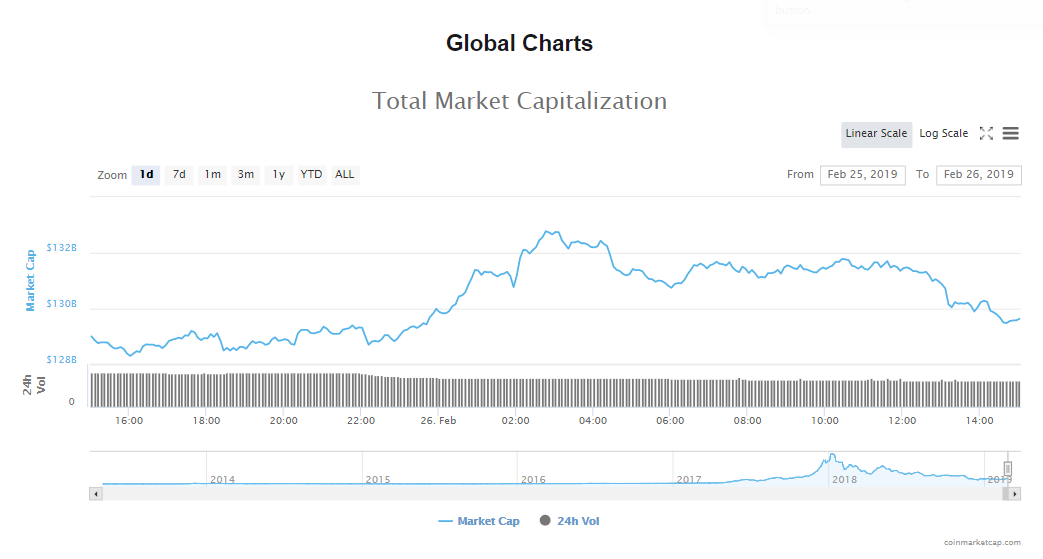Click the From date field
The height and width of the screenshot is (559, 1043).
point(862,175)
